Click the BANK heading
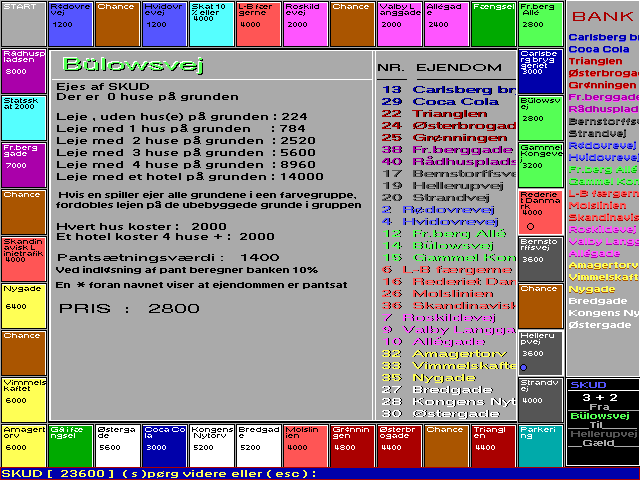Image resolution: width=640 pixels, height=480 pixels. click(x=602, y=16)
